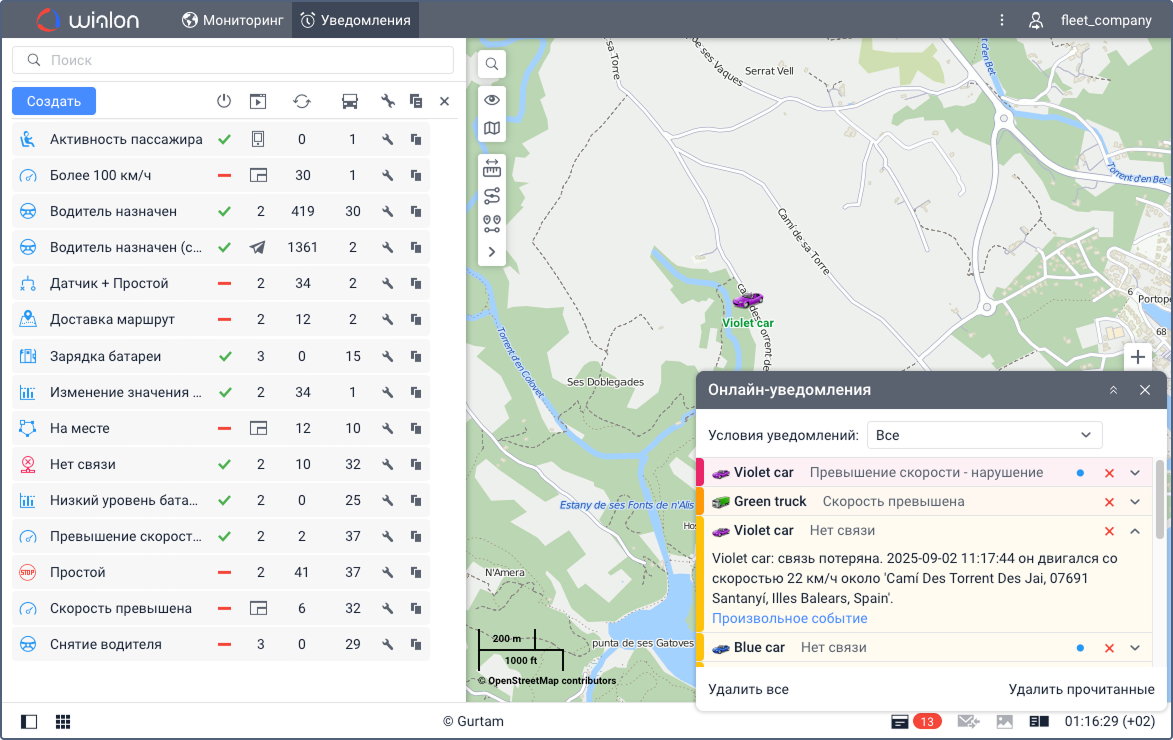Copy the 'Простой' notification
1173x740 pixels.
point(416,572)
